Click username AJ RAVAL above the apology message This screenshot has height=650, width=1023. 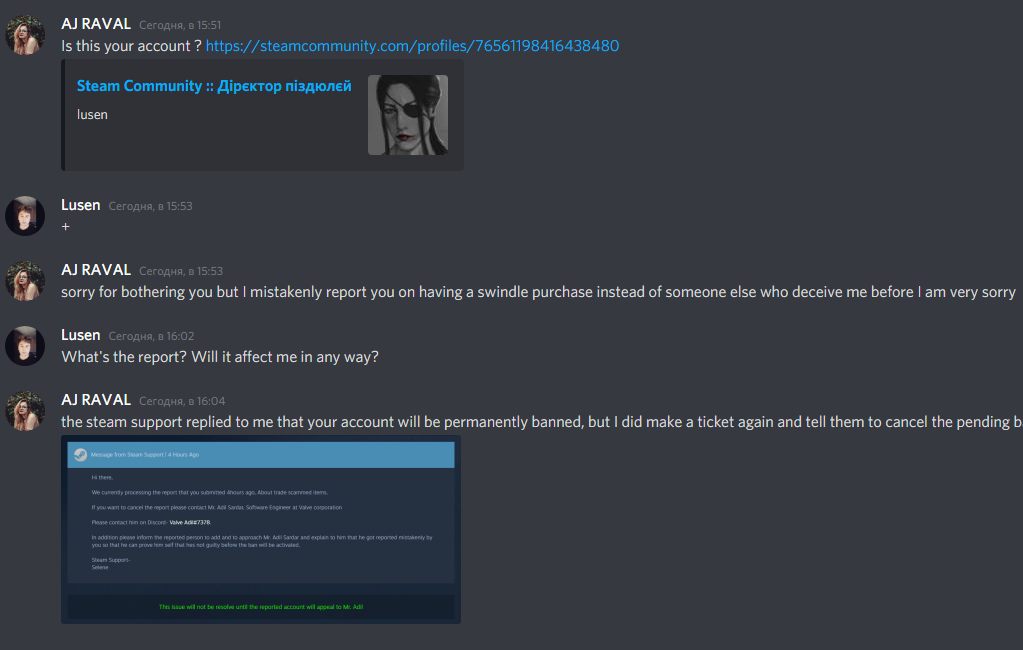96,270
